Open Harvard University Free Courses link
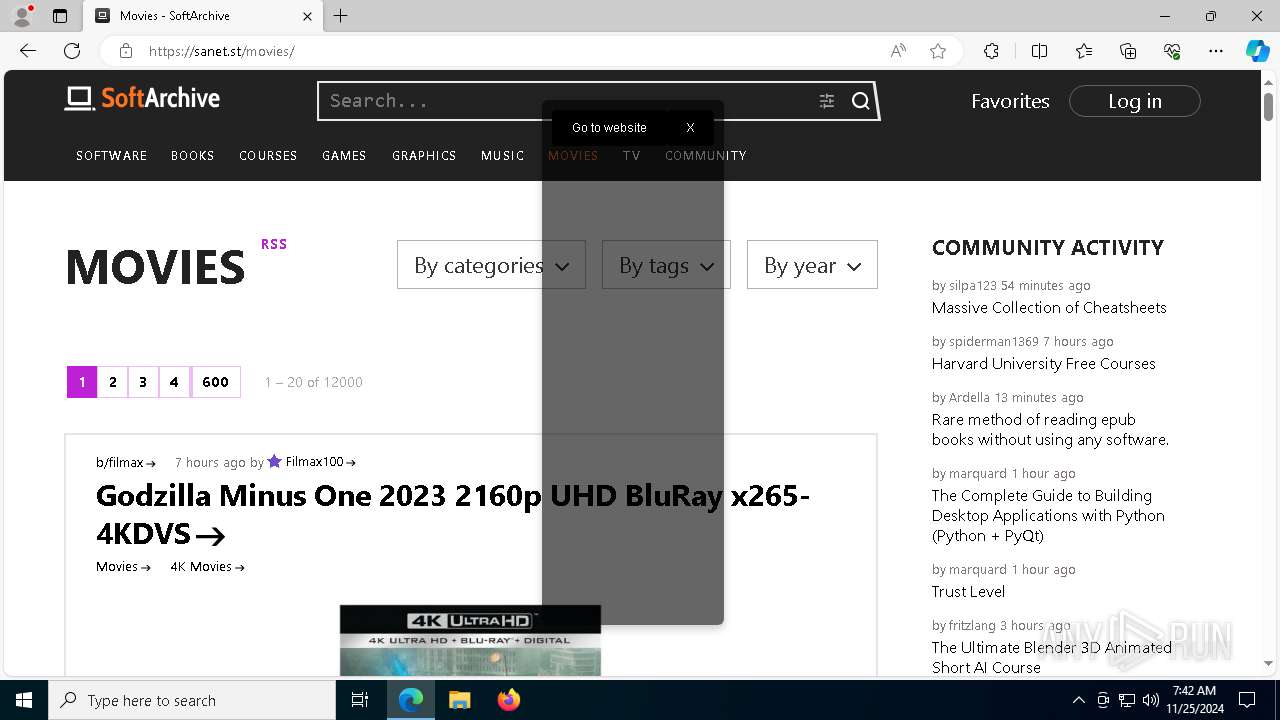The height and width of the screenshot is (720, 1280). click(1044, 364)
